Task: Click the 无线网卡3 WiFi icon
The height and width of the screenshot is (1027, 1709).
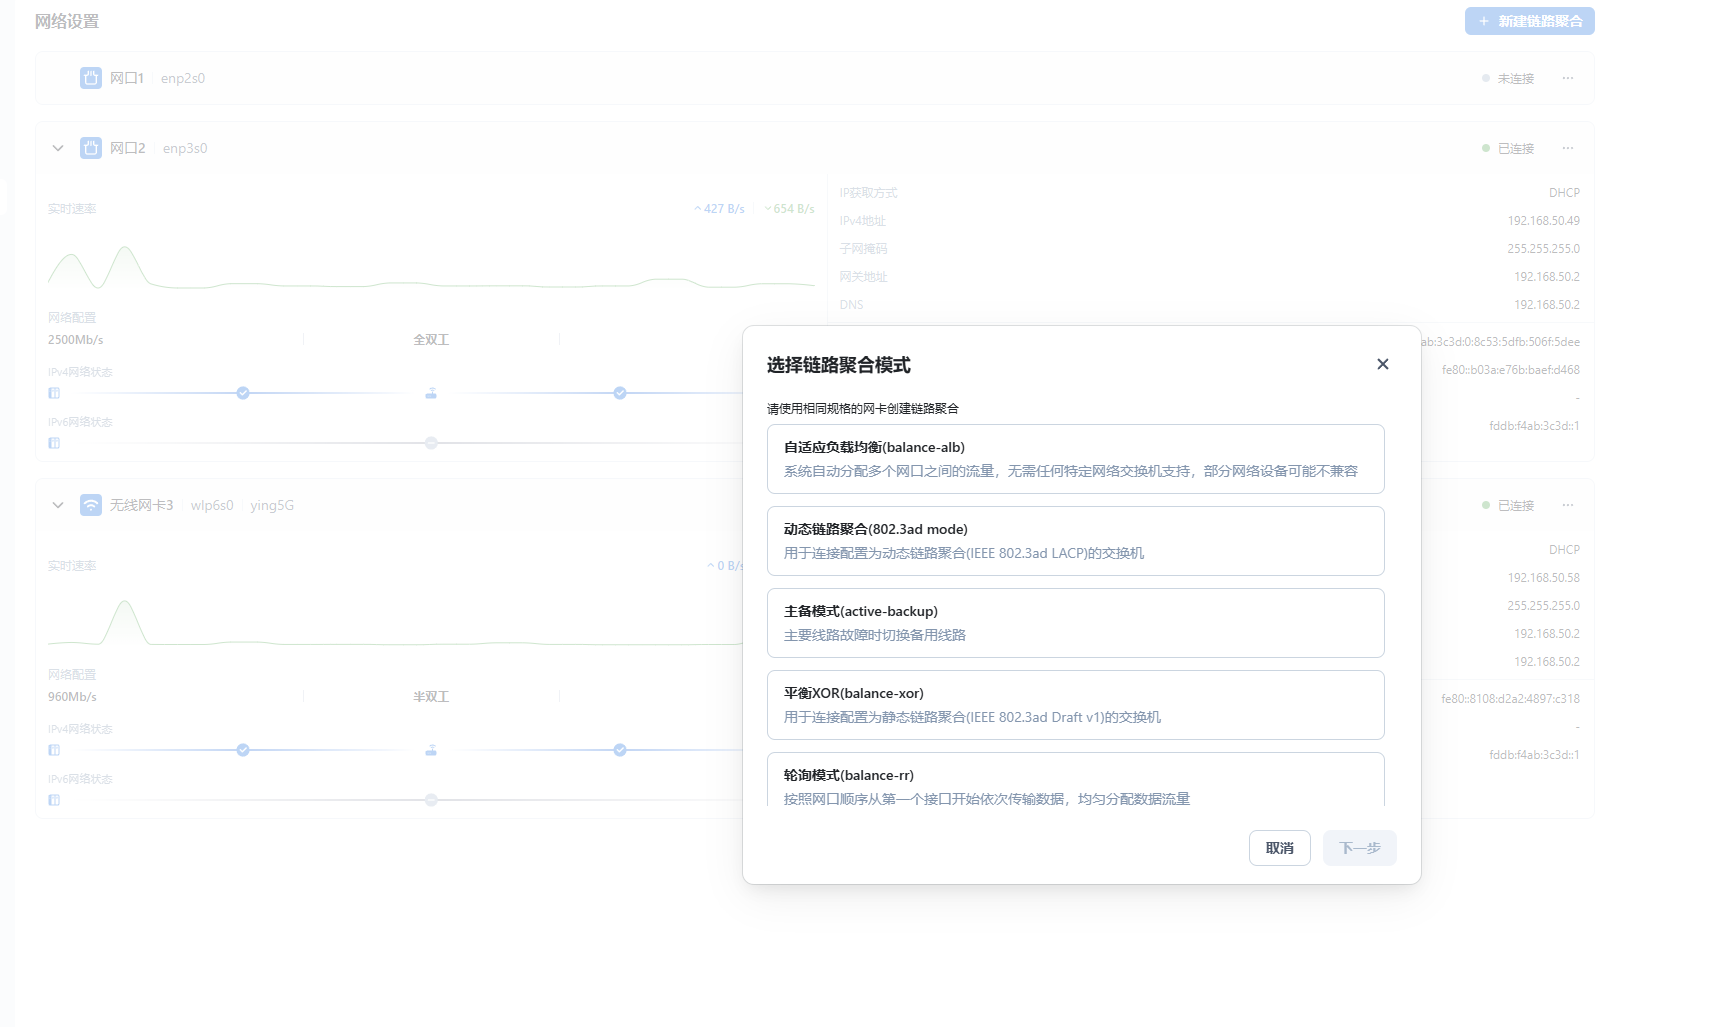Action: pyautogui.click(x=90, y=505)
